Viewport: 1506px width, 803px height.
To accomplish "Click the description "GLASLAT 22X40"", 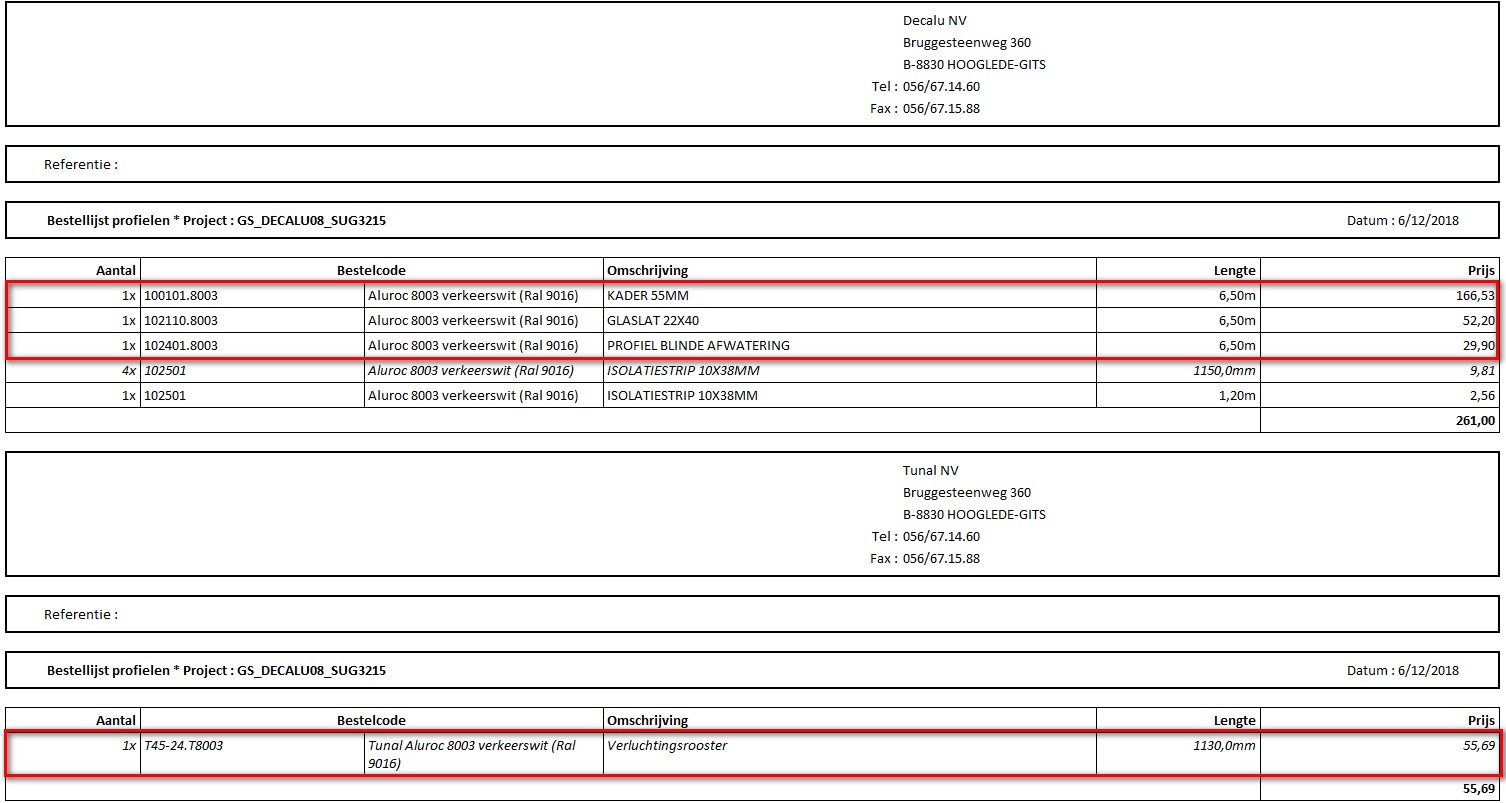I will point(655,321).
